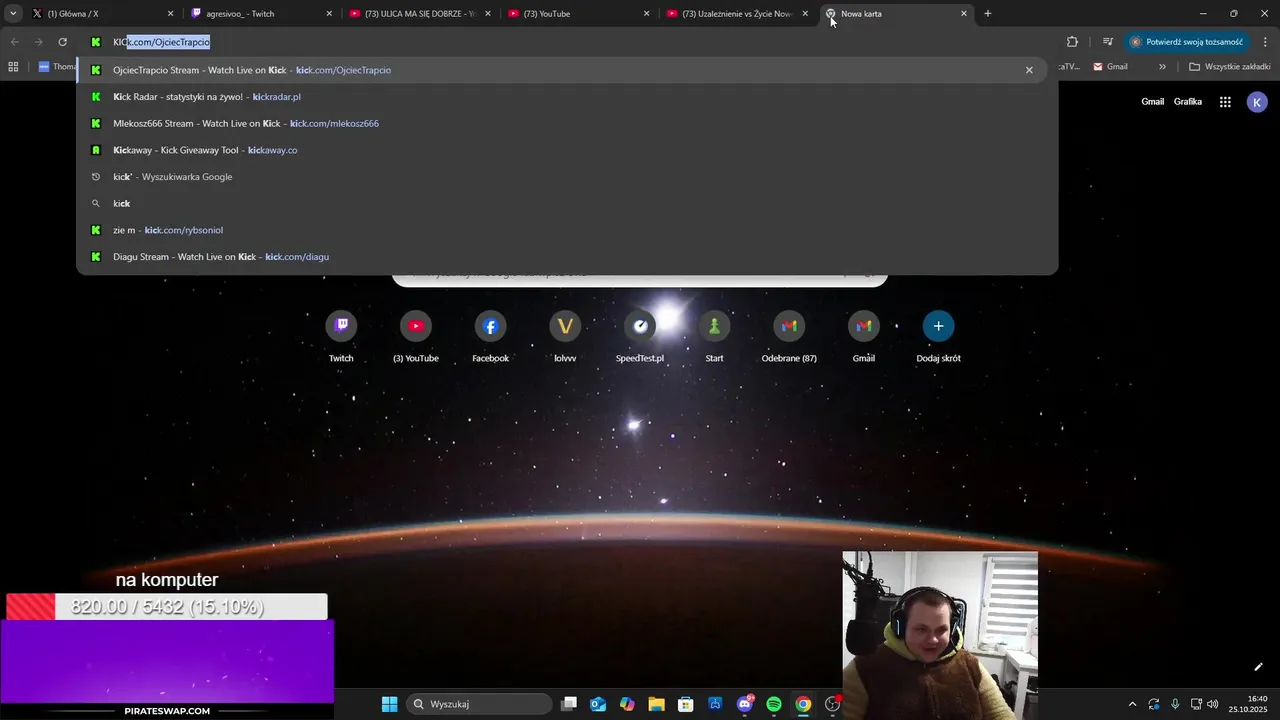Show hidden system tray icons
The image size is (1280, 720).
(1132, 704)
